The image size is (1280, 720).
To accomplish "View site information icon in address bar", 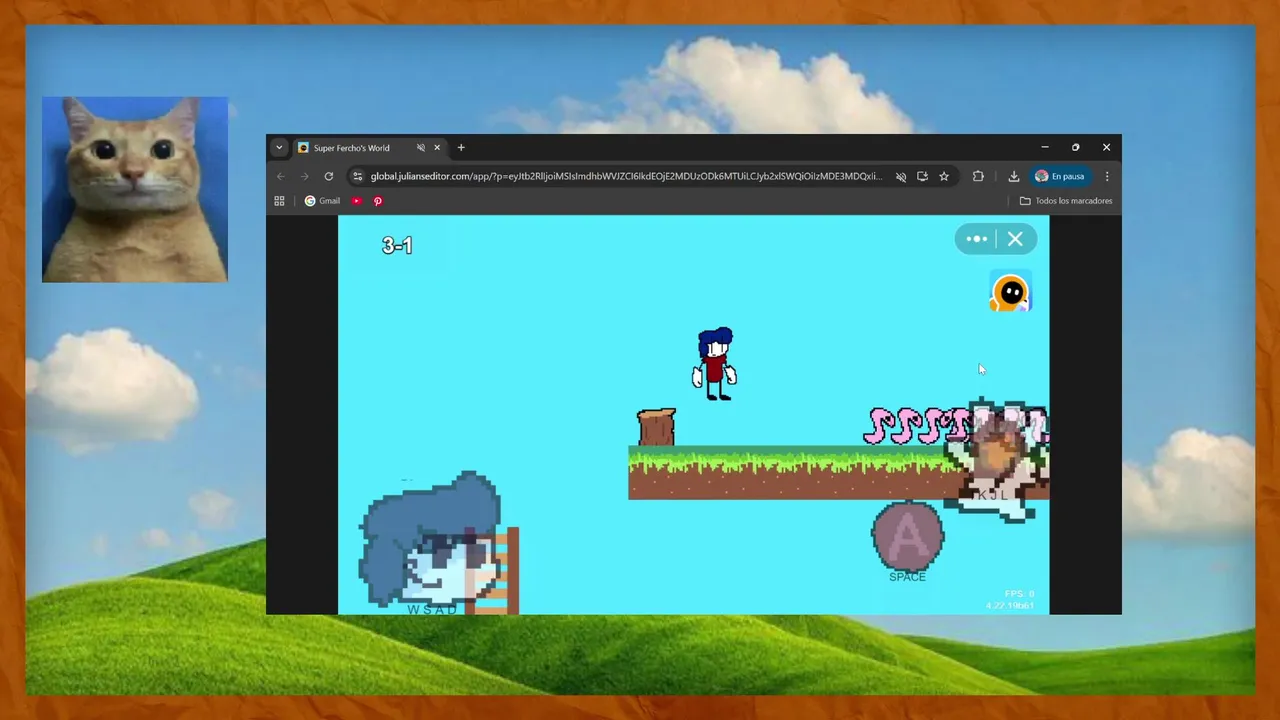I will tap(357, 176).
